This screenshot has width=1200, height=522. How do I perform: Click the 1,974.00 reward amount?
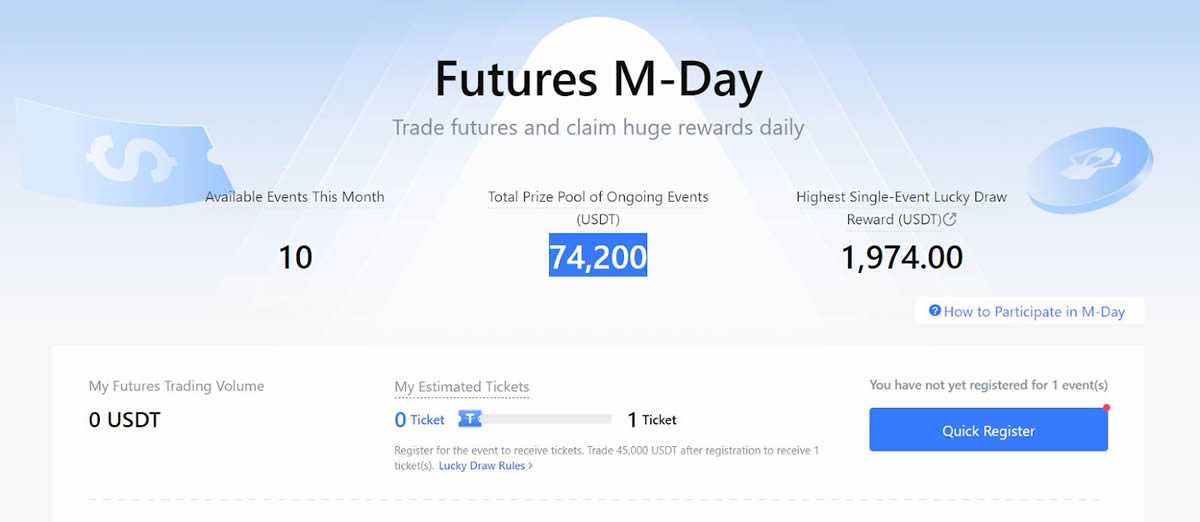(902, 257)
